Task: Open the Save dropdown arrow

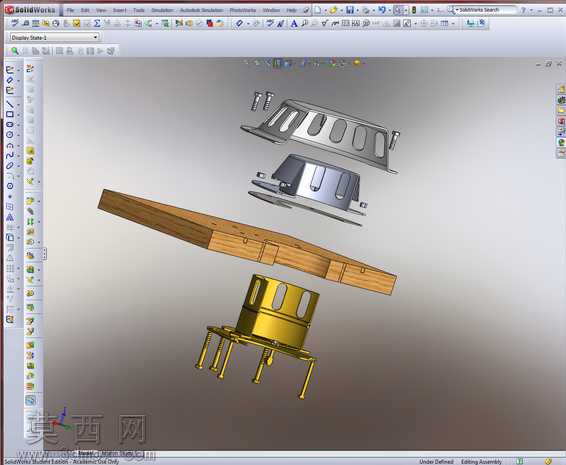Action: pyautogui.click(x=357, y=10)
